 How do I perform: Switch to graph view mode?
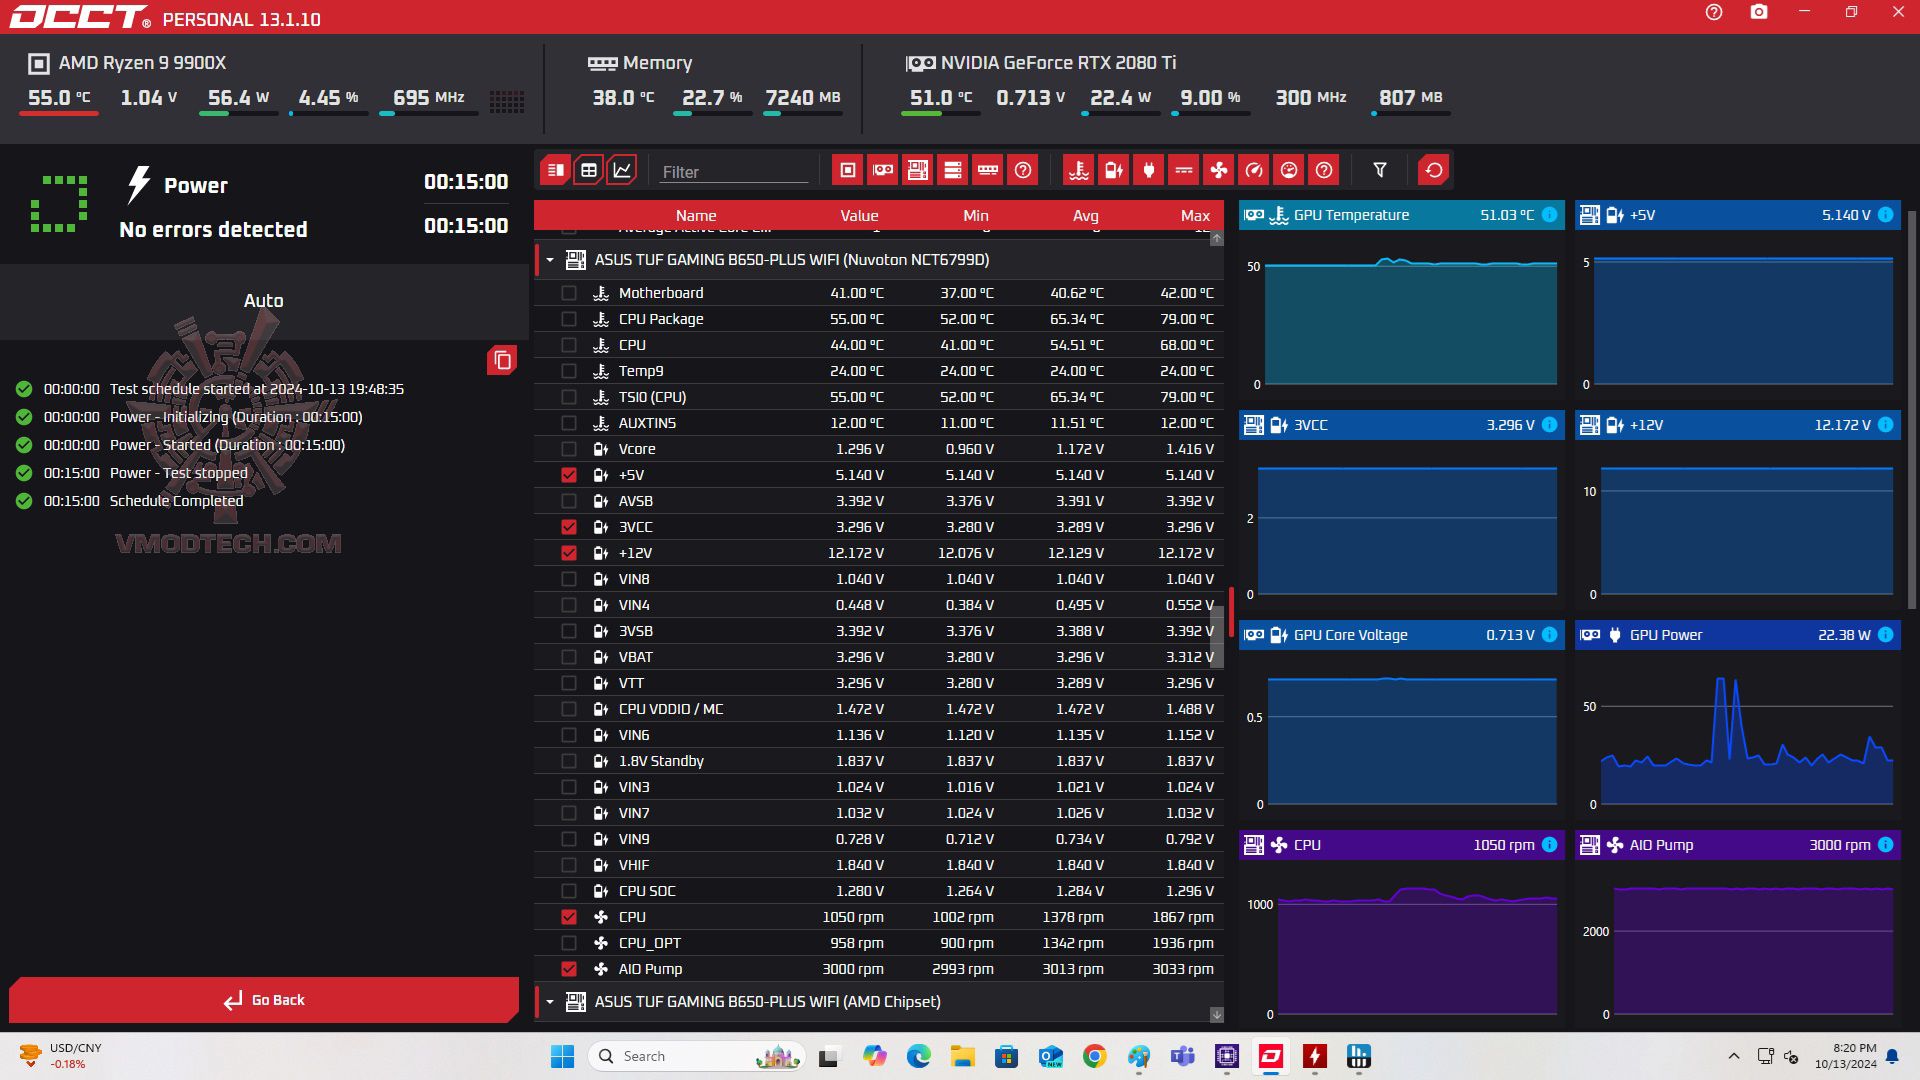tap(622, 170)
